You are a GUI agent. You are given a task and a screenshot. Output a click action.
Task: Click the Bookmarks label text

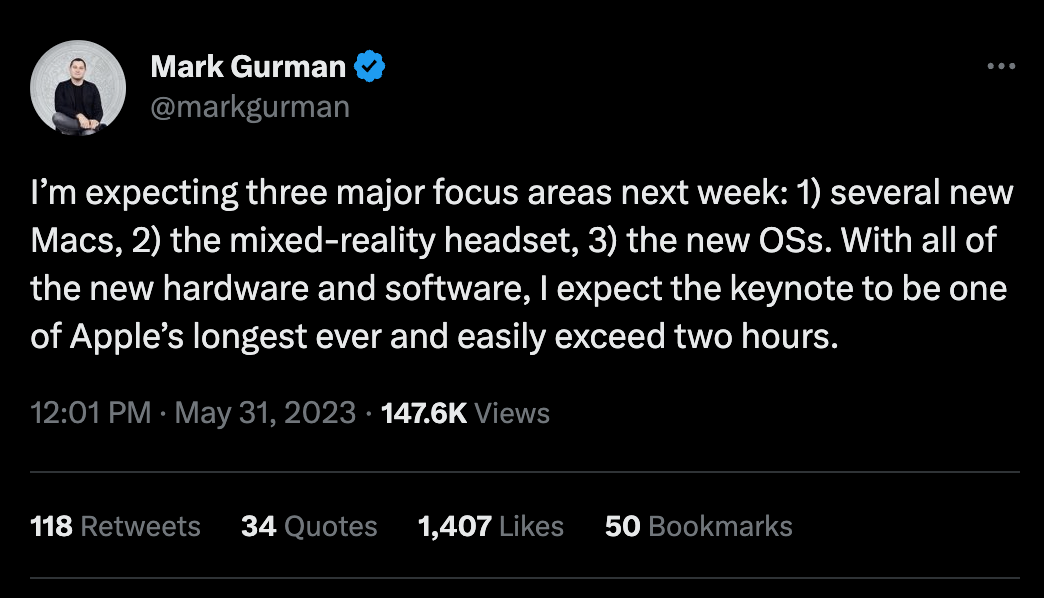[x=720, y=526]
